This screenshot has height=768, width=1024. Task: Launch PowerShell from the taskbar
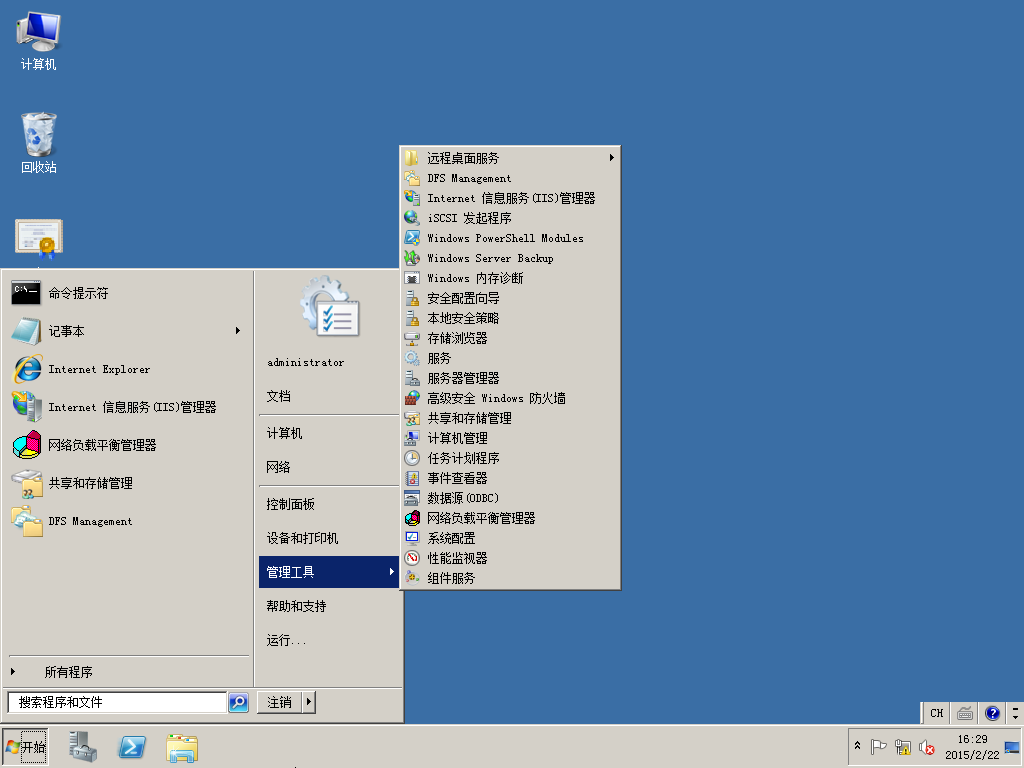click(132, 747)
